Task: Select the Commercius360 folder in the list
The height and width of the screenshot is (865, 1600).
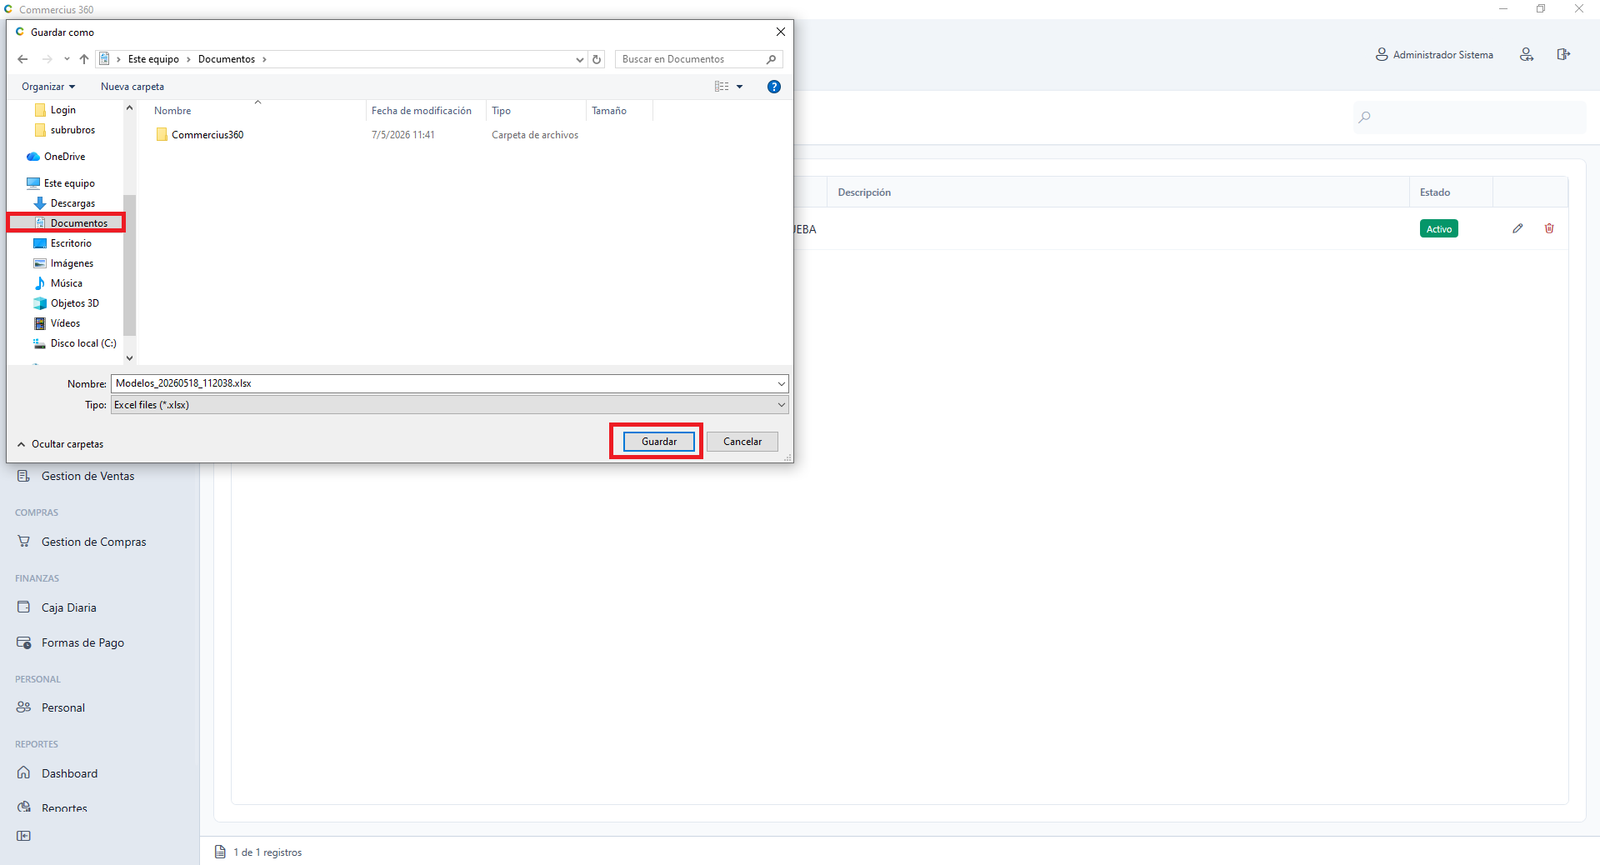Action: (x=207, y=135)
